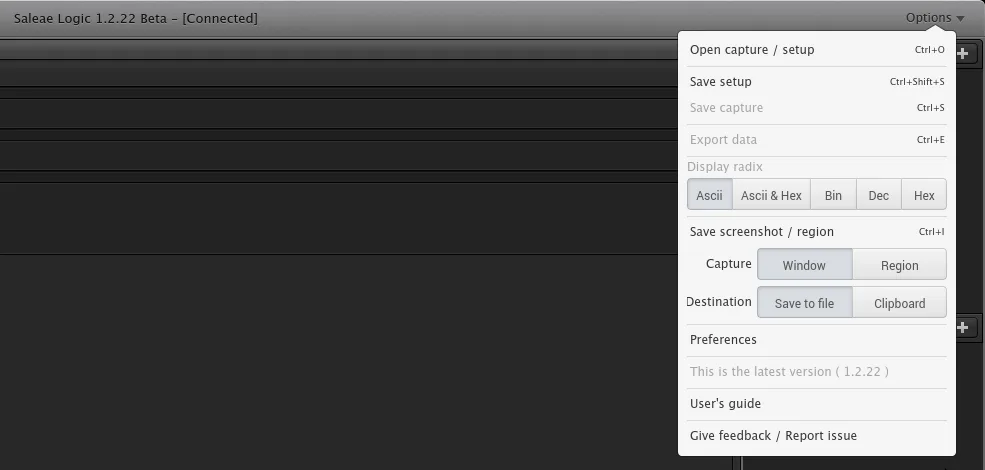Click the empty dark waveform area

pos(364,361)
